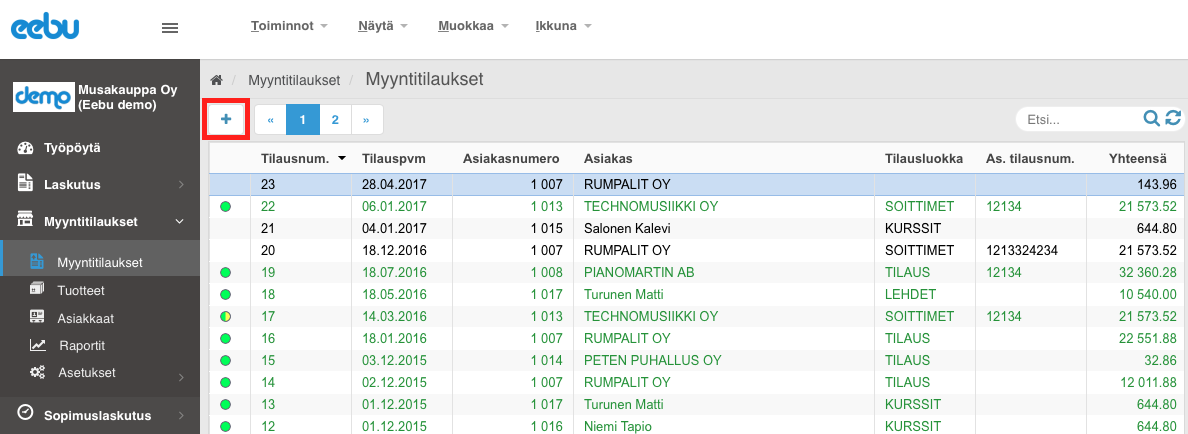
Task: Click the green status dot on order 15
Action: click(225, 360)
